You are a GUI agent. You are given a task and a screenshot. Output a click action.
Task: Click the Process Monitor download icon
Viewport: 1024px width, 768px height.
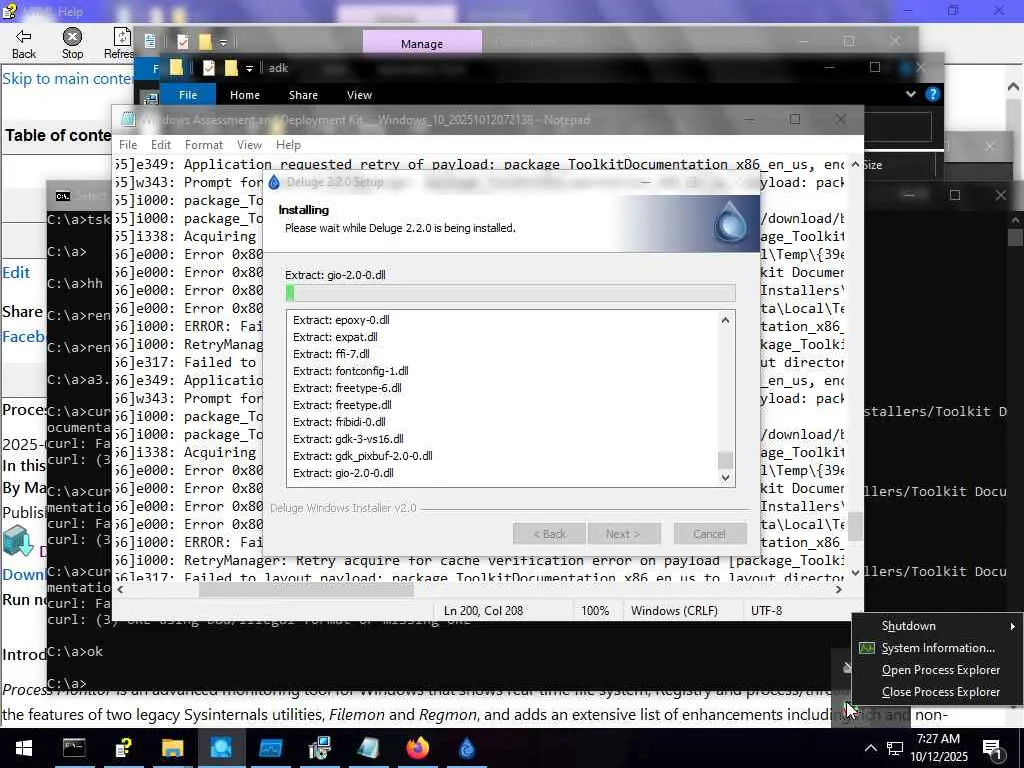18,540
